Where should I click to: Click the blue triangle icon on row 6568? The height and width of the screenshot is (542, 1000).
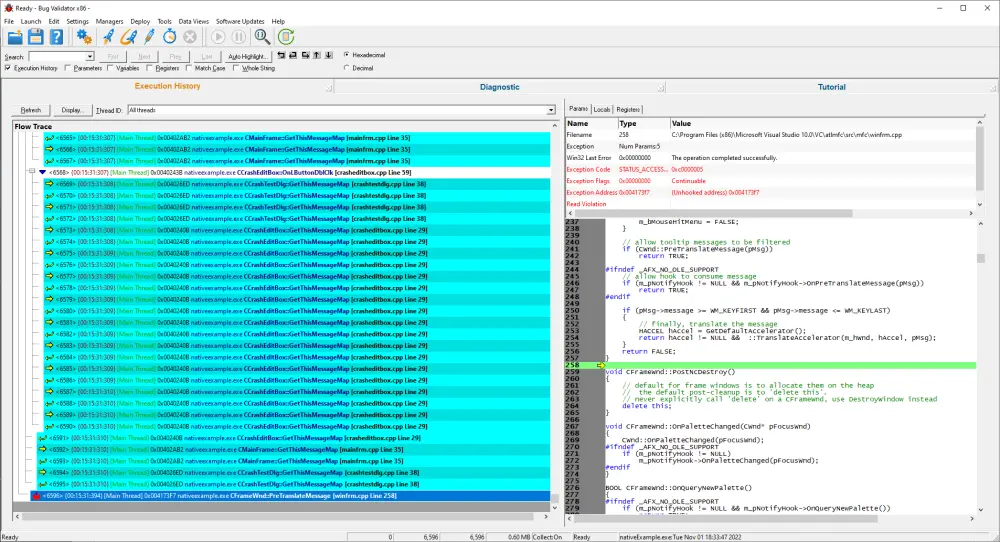click(x=43, y=172)
